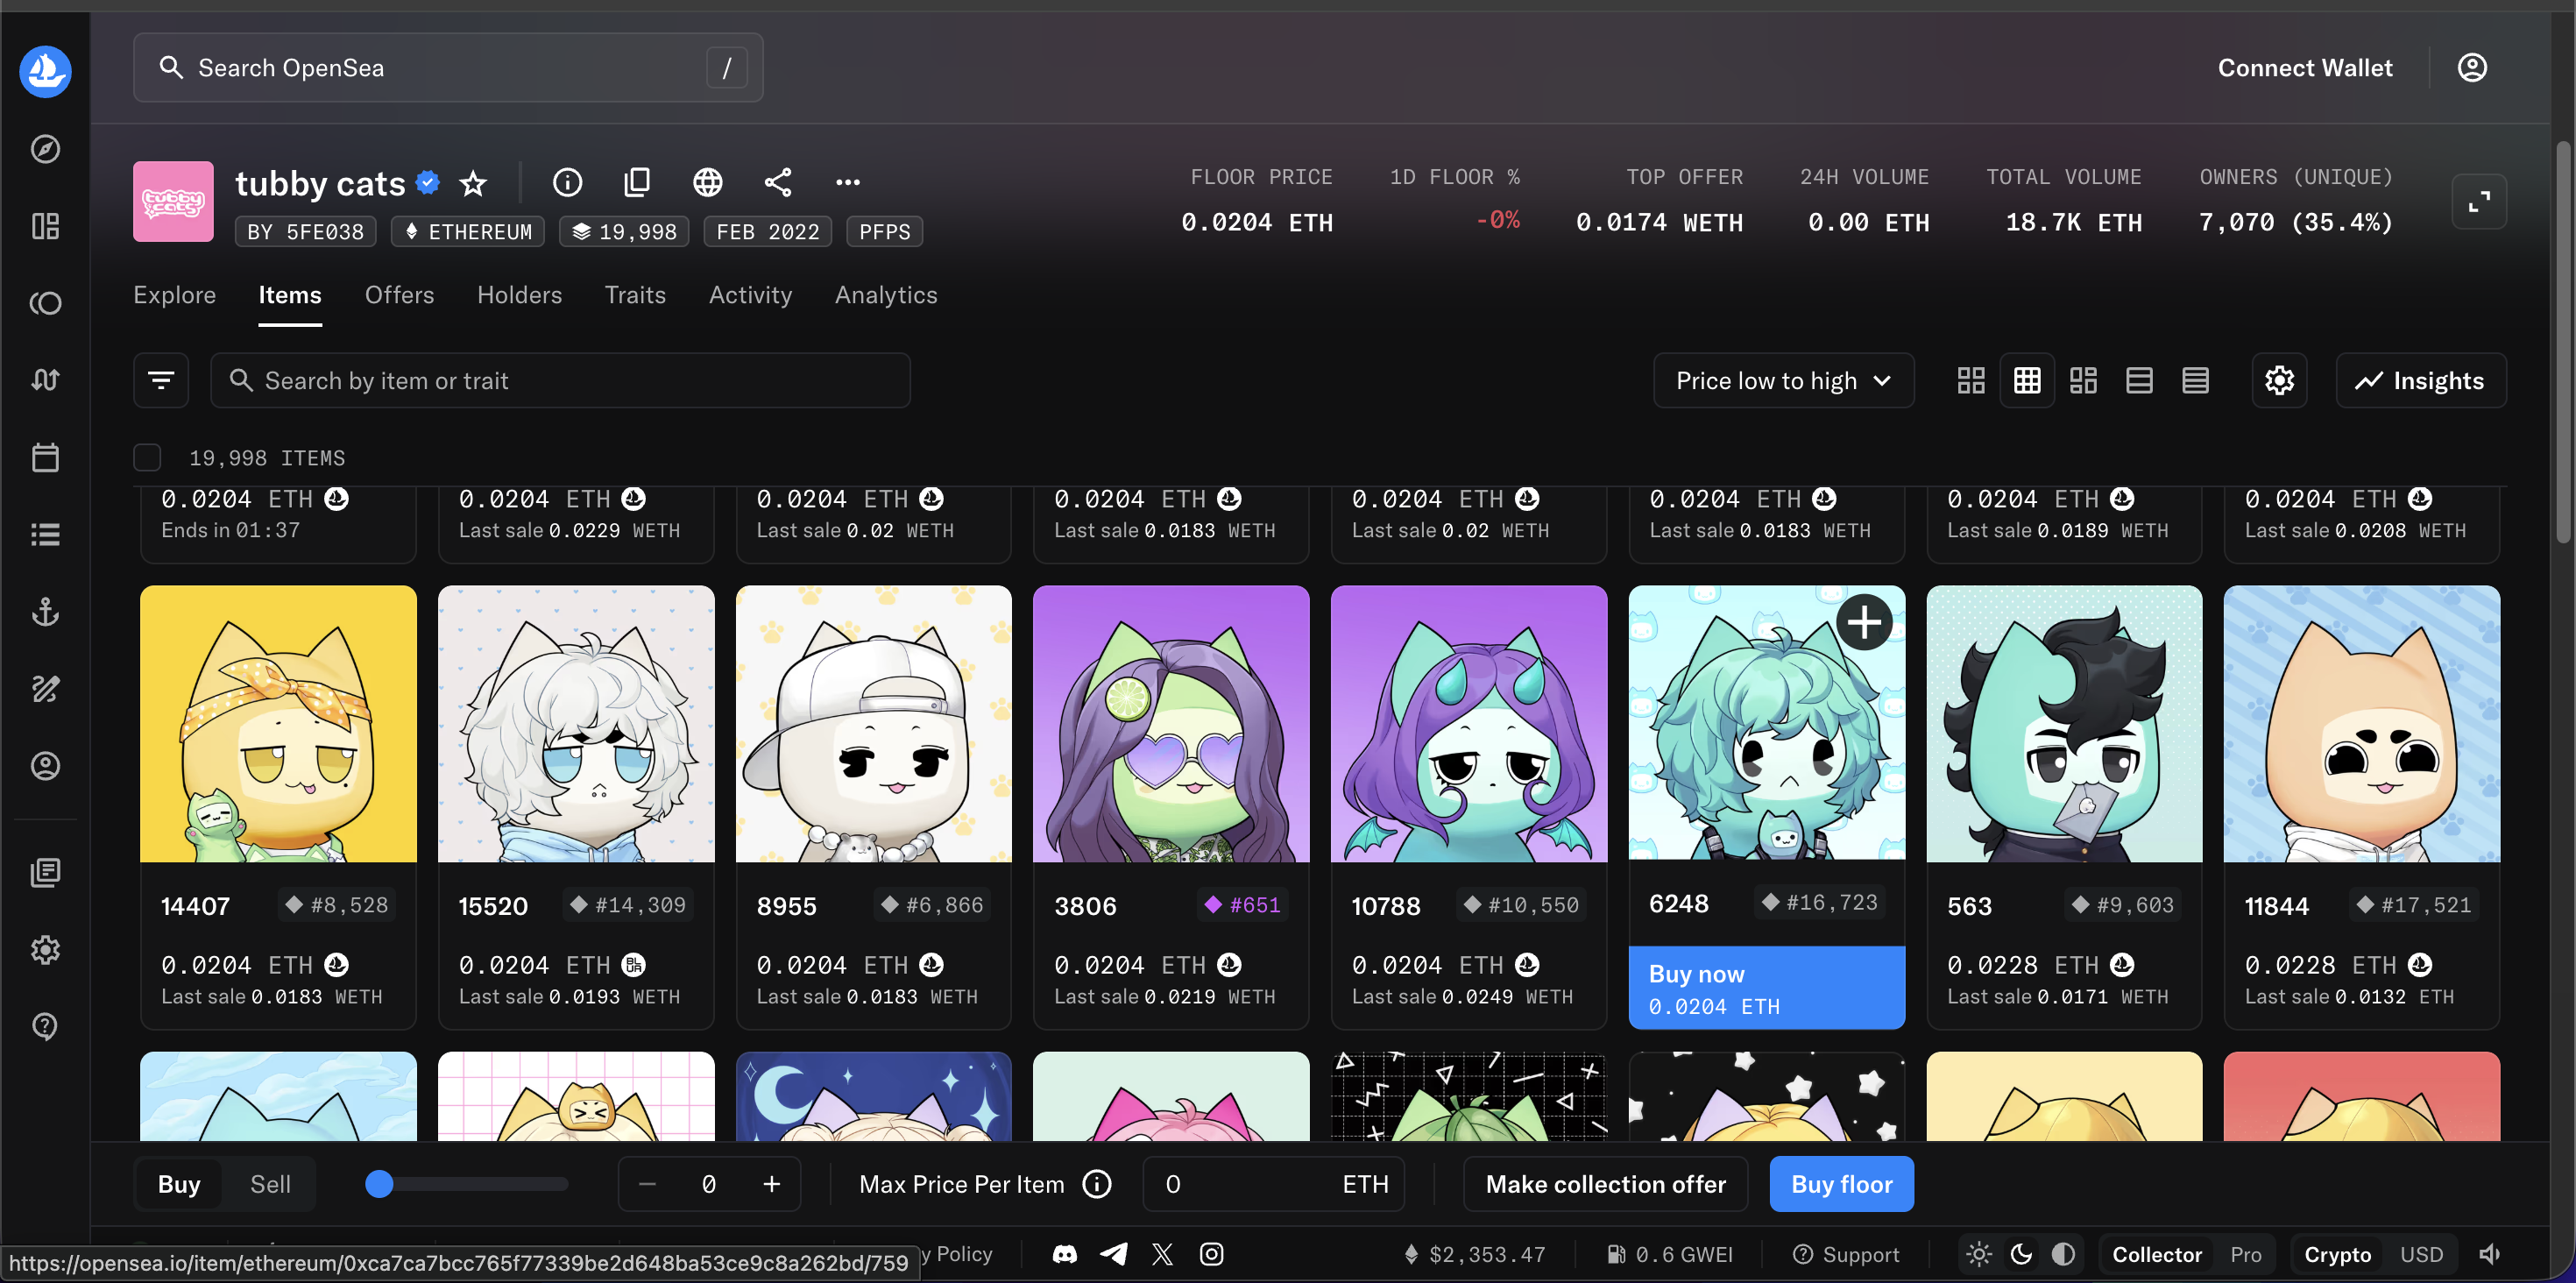Go to the Explore tab

coord(175,295)
